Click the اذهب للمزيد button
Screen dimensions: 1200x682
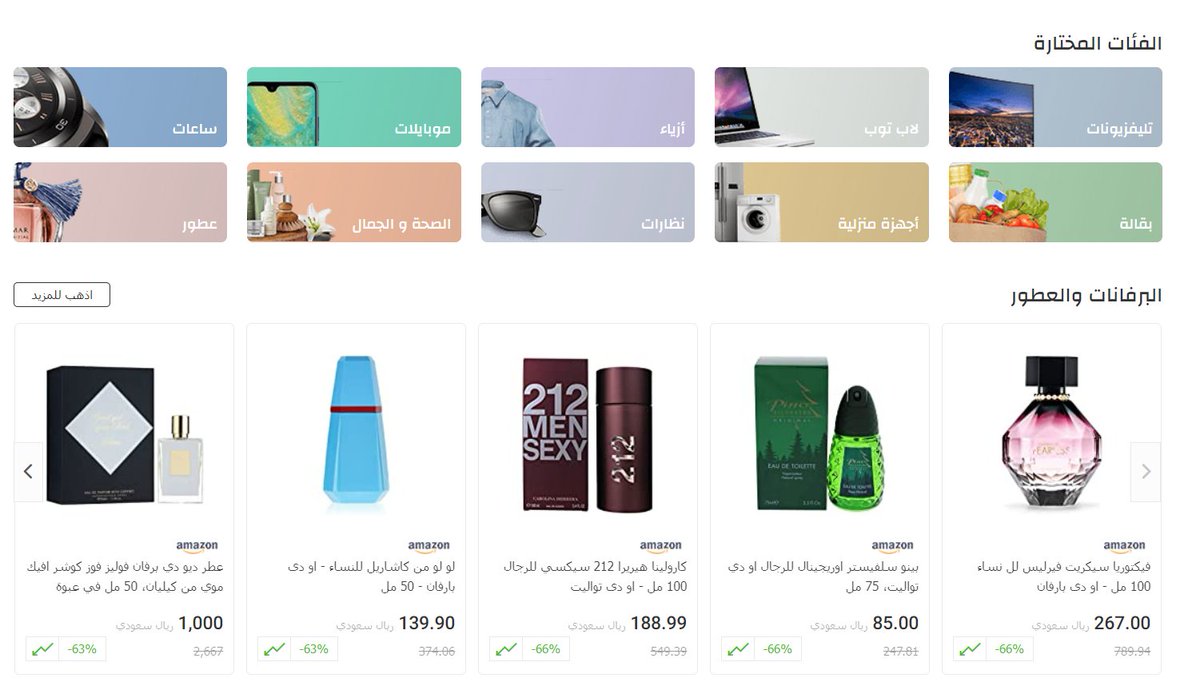pos(62,295)
